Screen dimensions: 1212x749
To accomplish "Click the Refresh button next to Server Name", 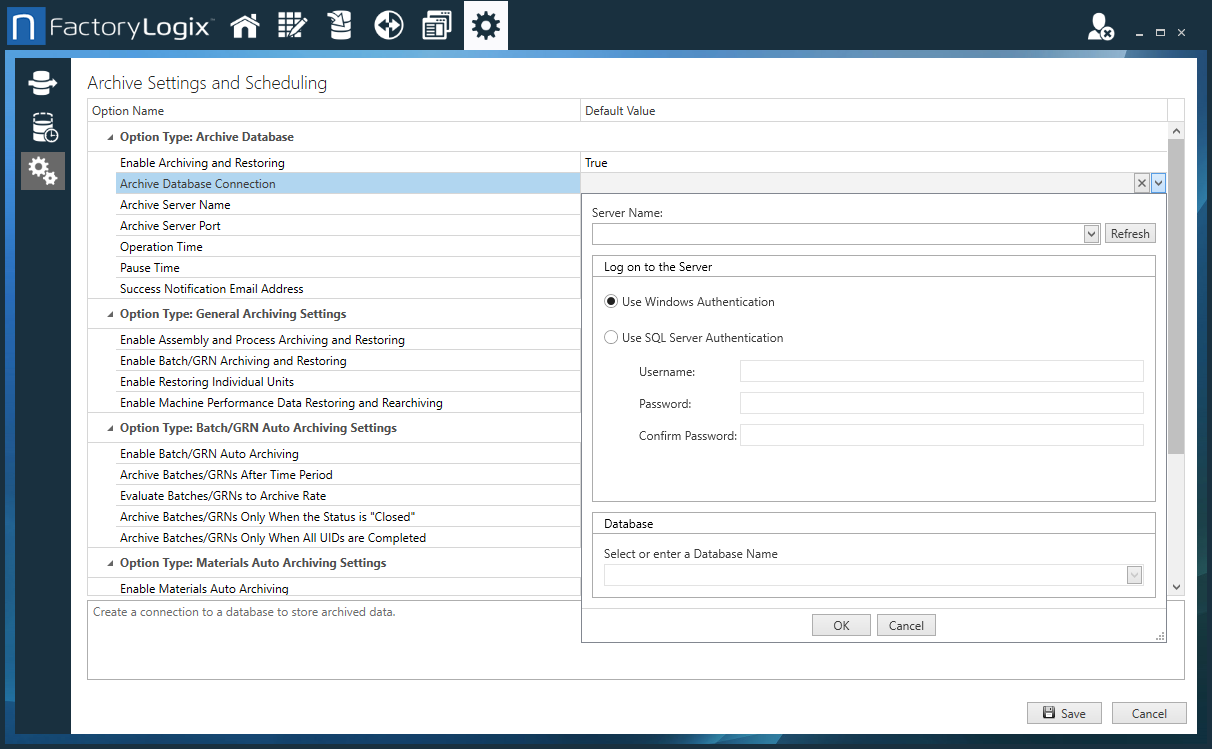I will pyautogui.click(x=1130, y=233).
